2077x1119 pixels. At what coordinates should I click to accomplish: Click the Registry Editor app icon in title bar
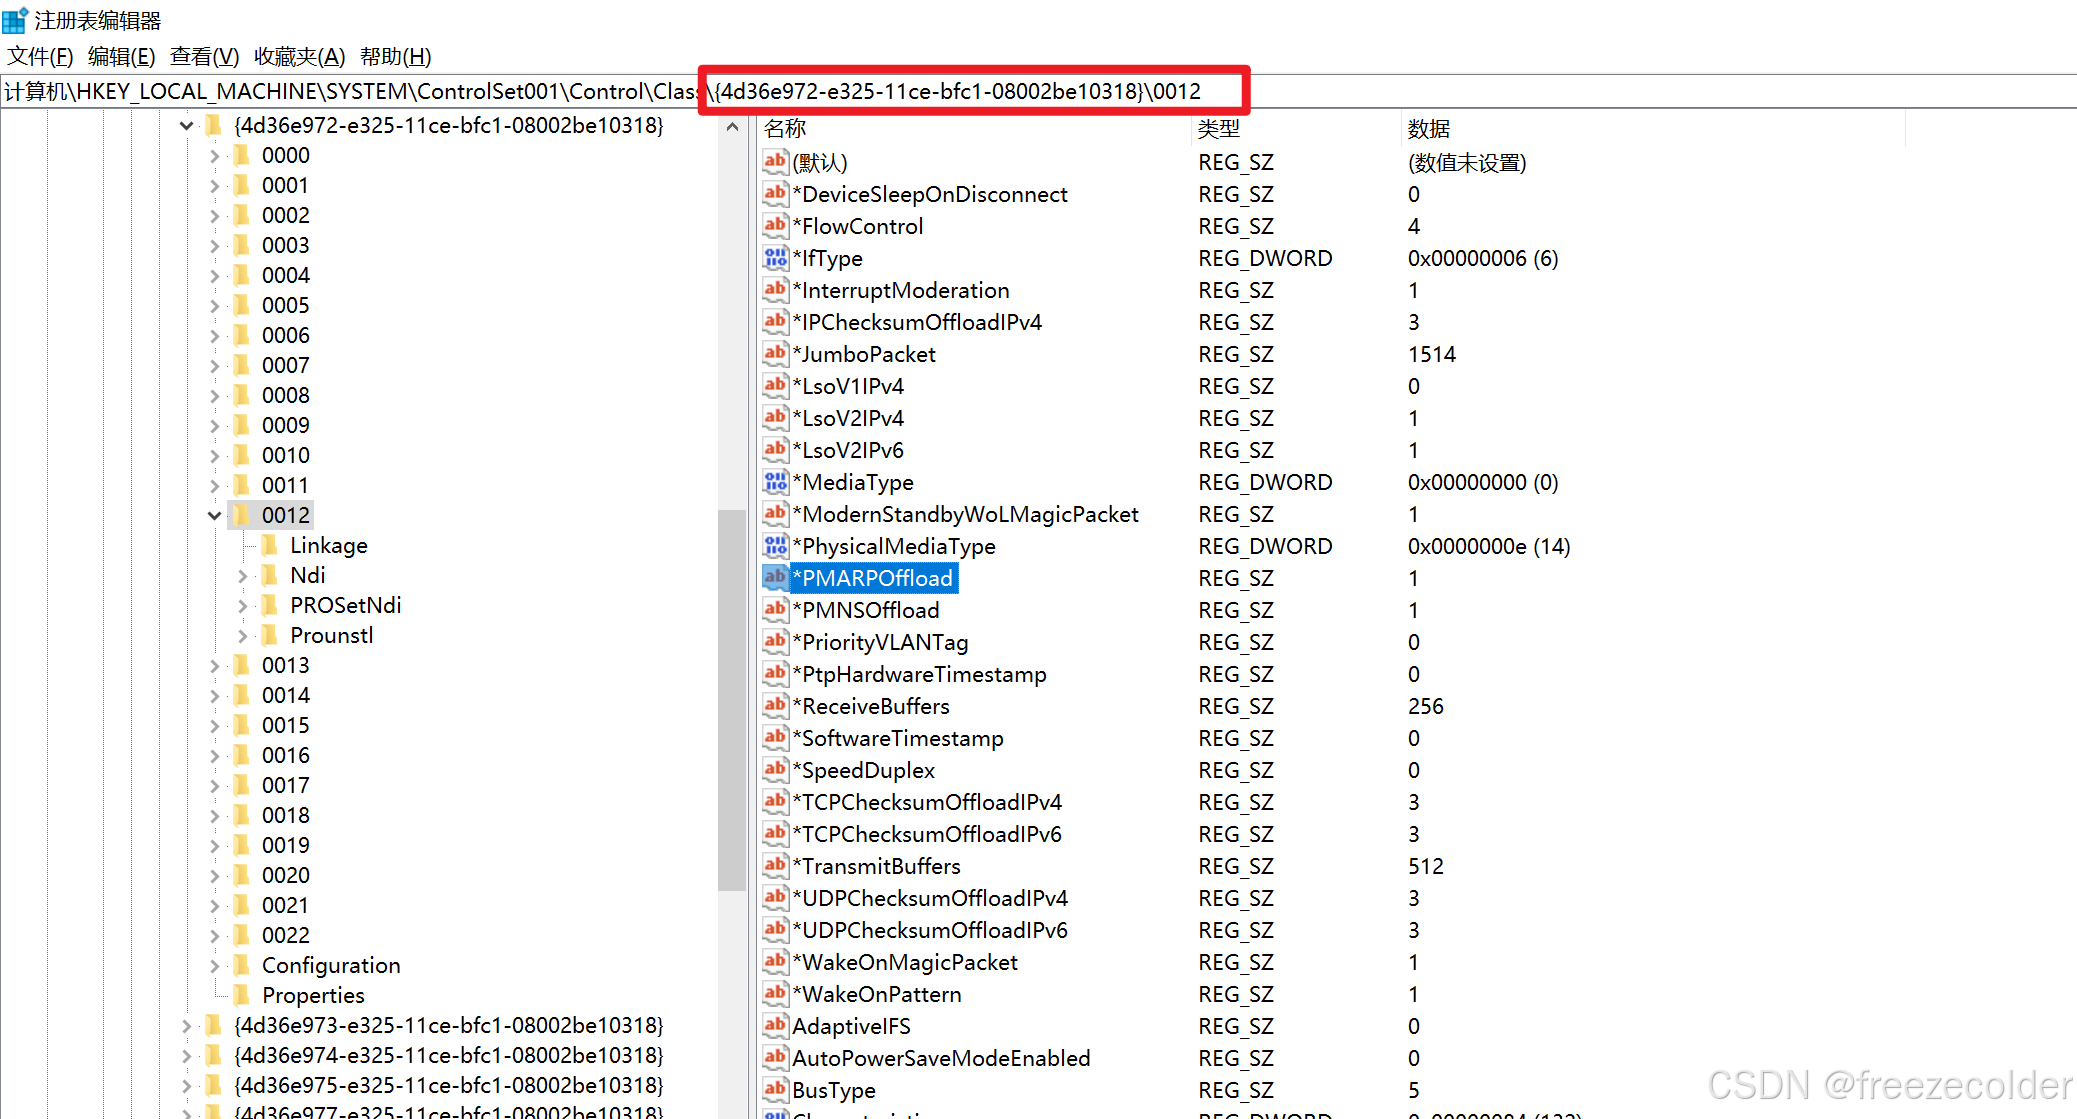pyautogui.click(x=14, y=20)
